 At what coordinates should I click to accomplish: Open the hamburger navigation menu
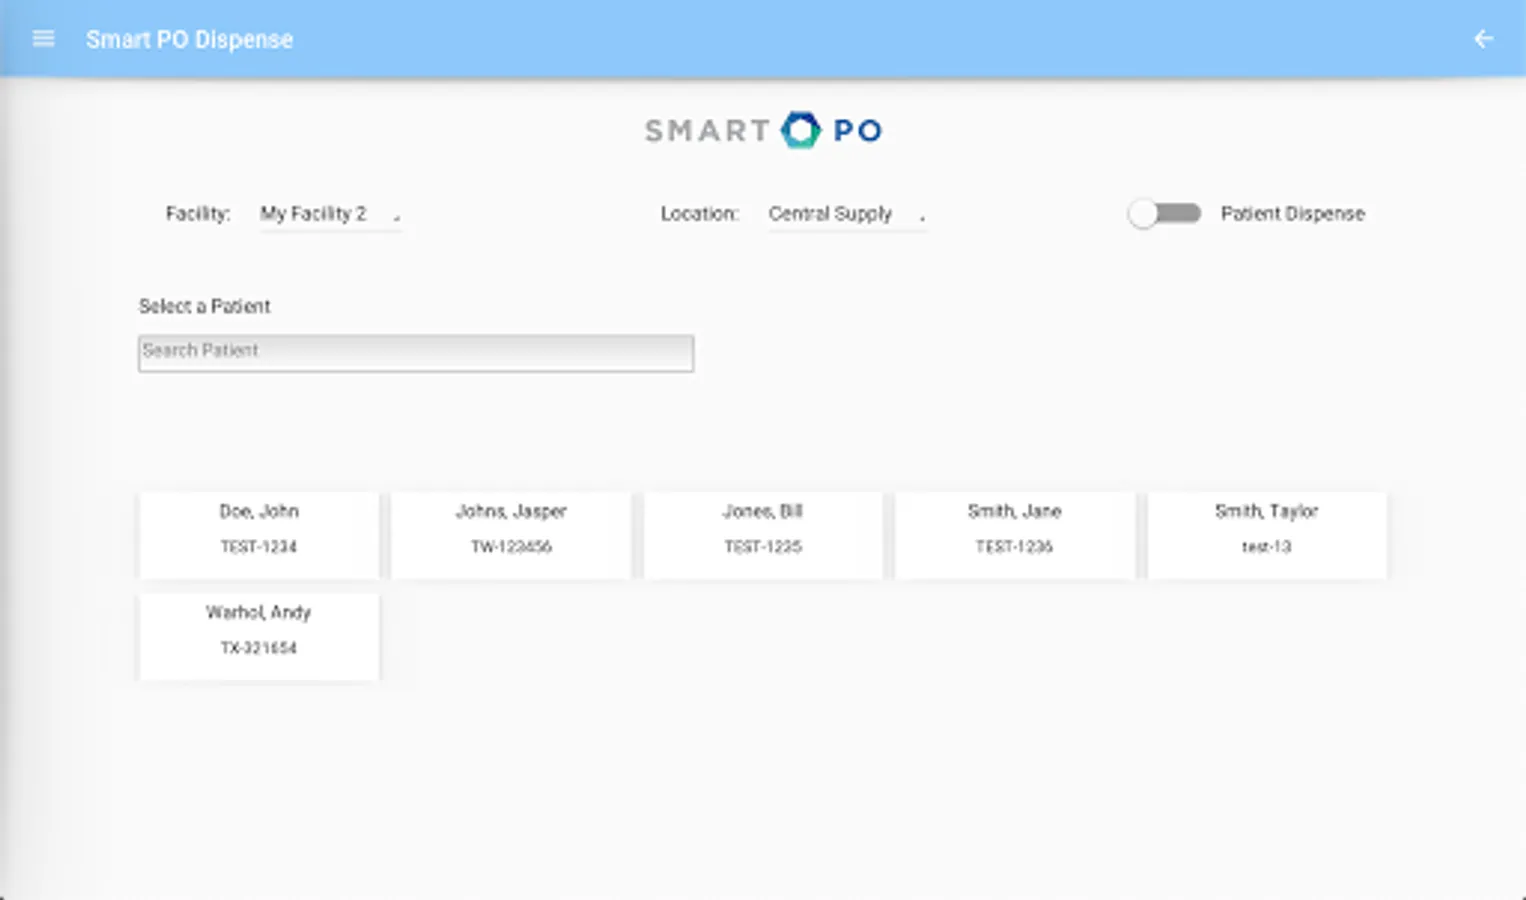click(43, 39)
